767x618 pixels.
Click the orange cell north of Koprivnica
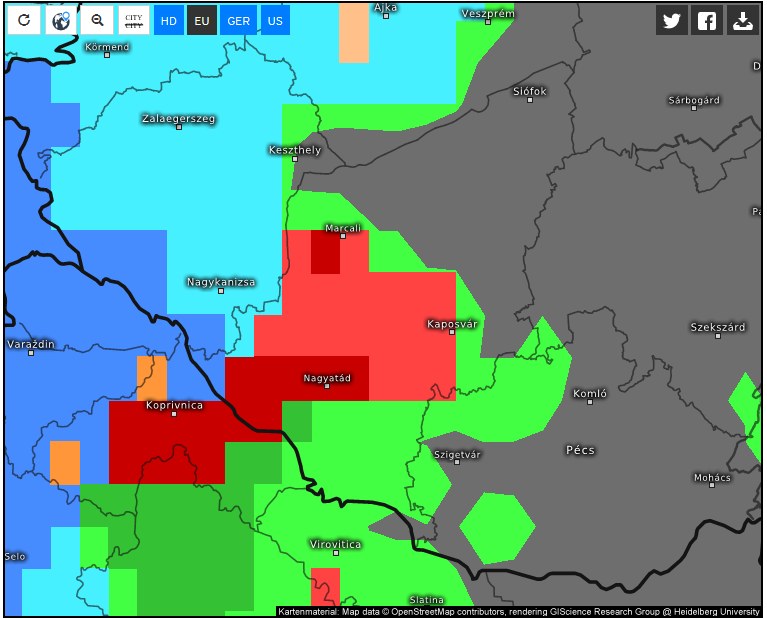152,378
